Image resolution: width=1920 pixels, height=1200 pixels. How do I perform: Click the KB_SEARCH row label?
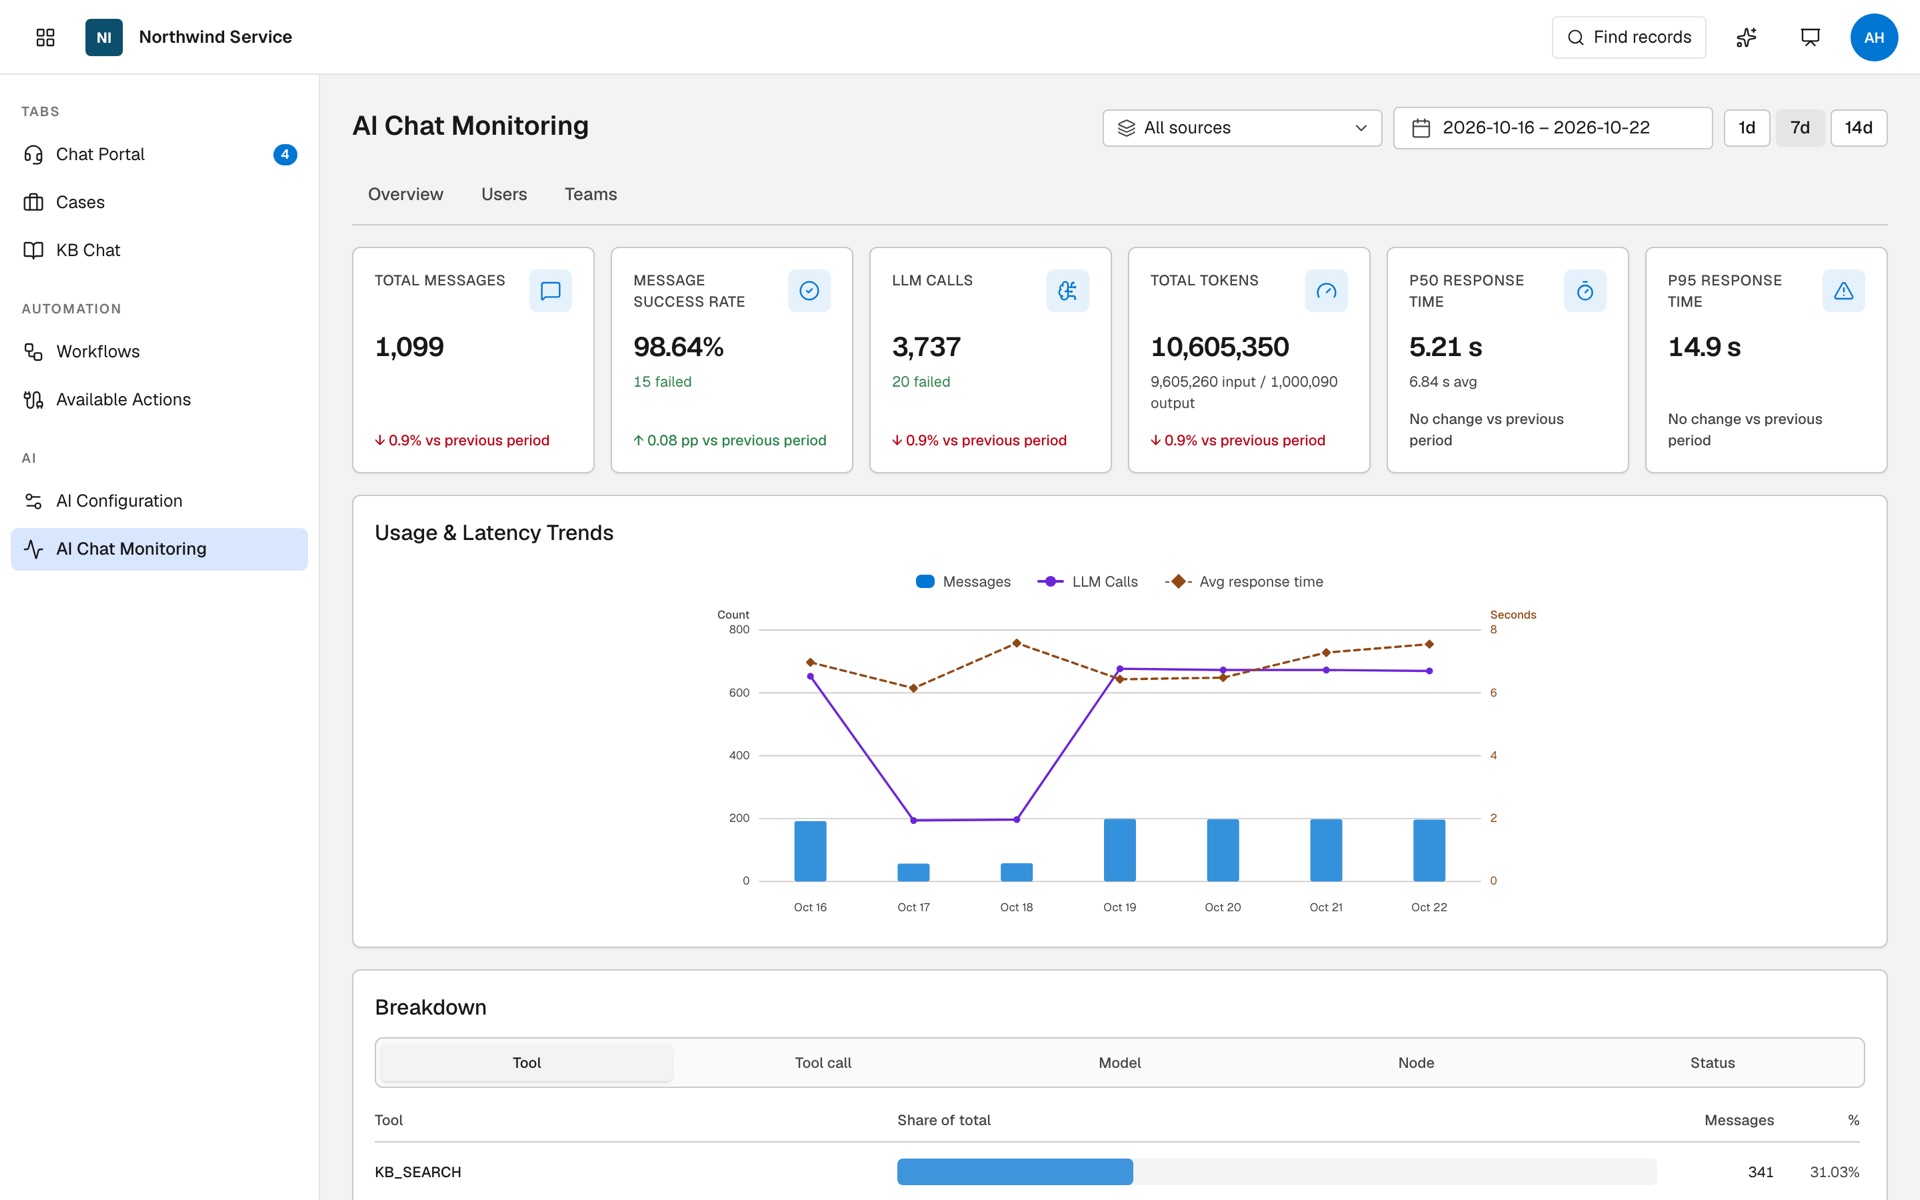pos(418,1172)
